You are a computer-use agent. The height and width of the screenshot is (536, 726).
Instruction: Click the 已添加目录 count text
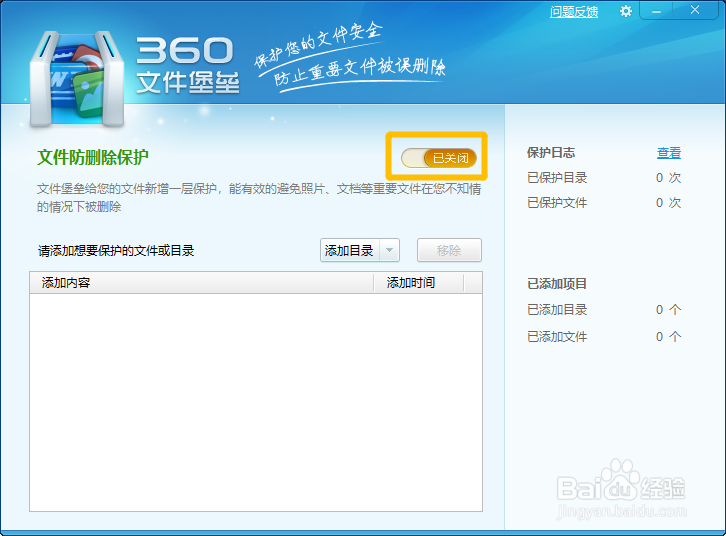click(668, 310)
